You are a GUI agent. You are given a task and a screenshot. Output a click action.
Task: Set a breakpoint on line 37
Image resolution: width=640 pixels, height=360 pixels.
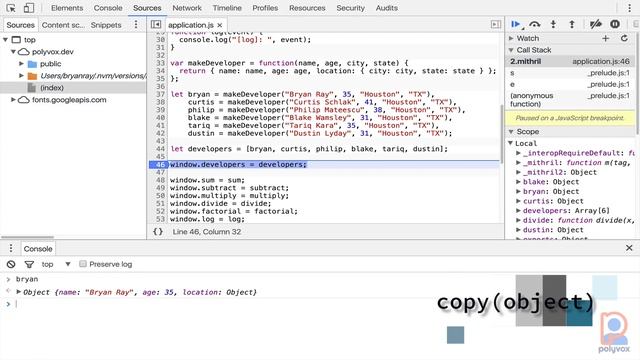point(160,94)
